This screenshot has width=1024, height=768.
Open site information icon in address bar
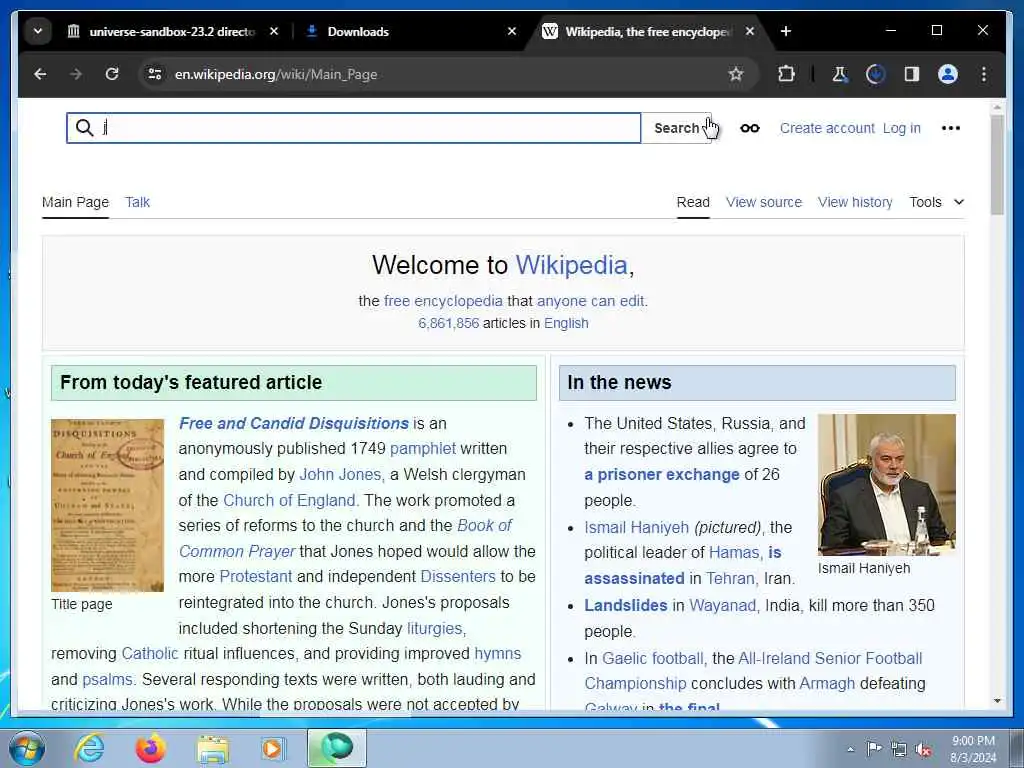pyautogui.click(x=155, y=74)
